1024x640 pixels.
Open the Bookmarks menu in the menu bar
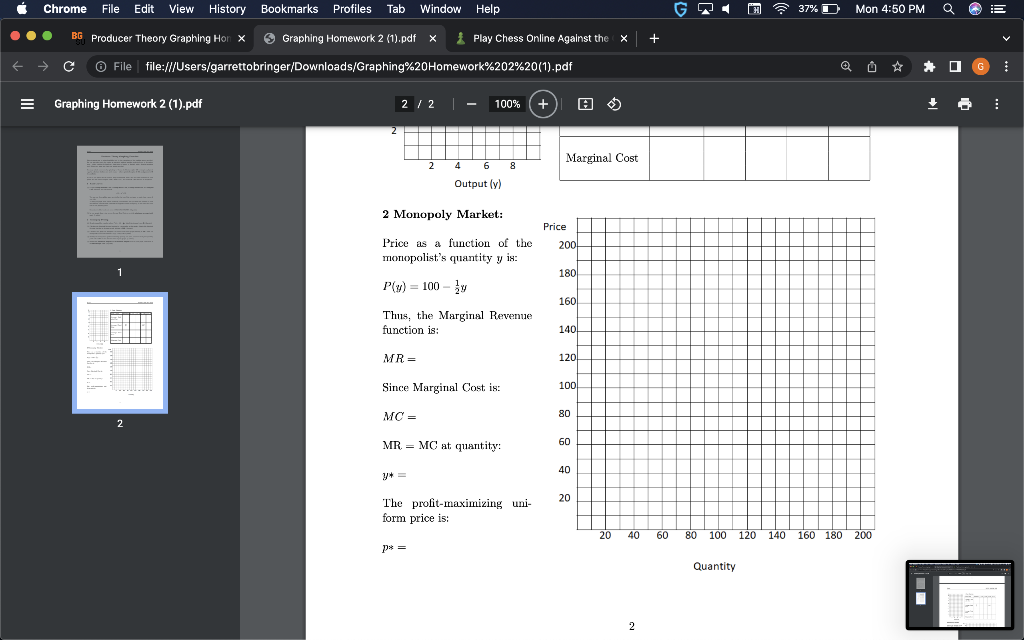[x=289, y=9]
